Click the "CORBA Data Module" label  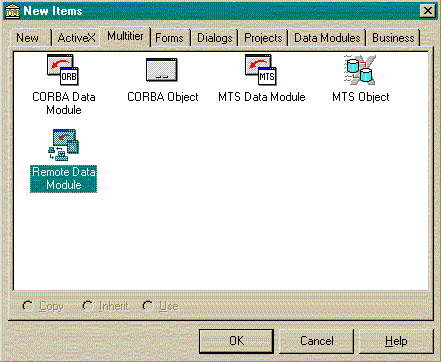point(64,103)
